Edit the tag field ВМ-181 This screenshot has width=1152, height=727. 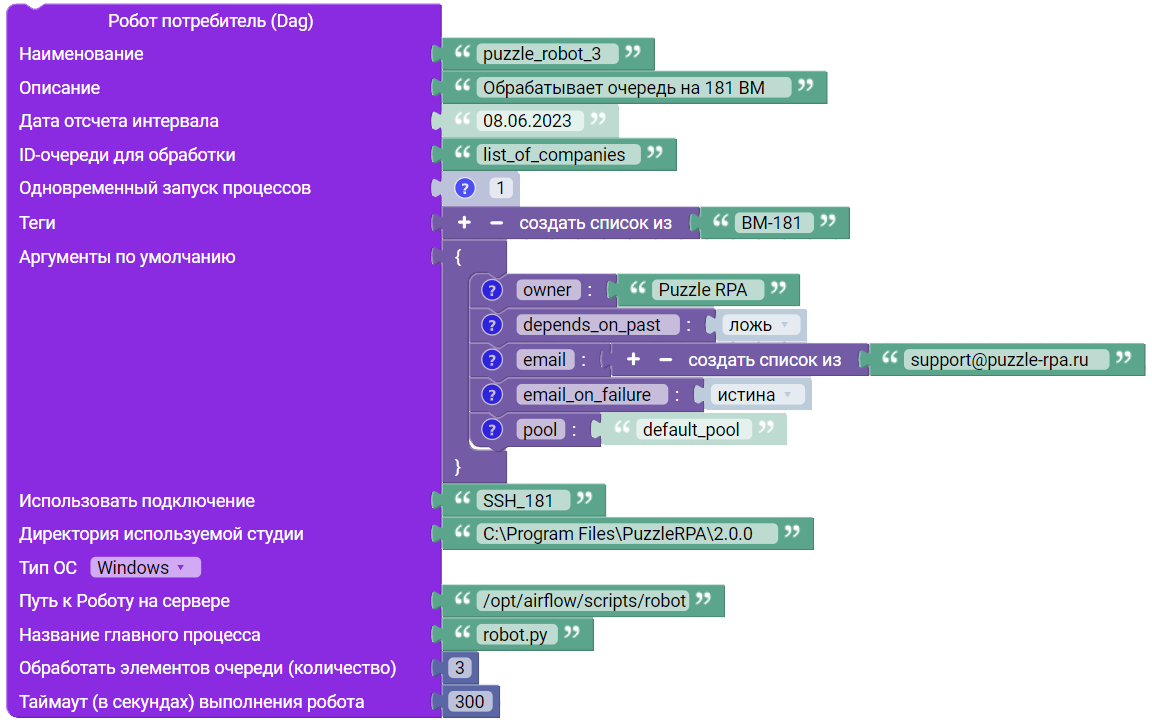click(774, 223)
